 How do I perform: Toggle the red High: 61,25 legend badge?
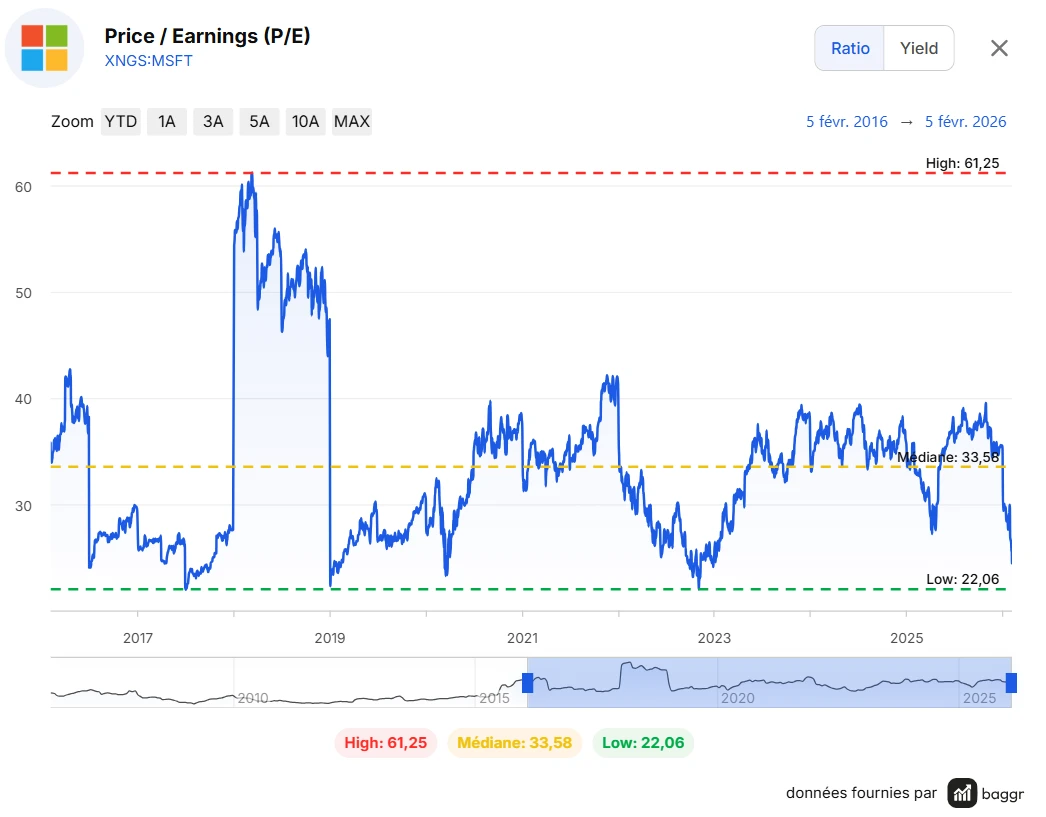[385, 743]
